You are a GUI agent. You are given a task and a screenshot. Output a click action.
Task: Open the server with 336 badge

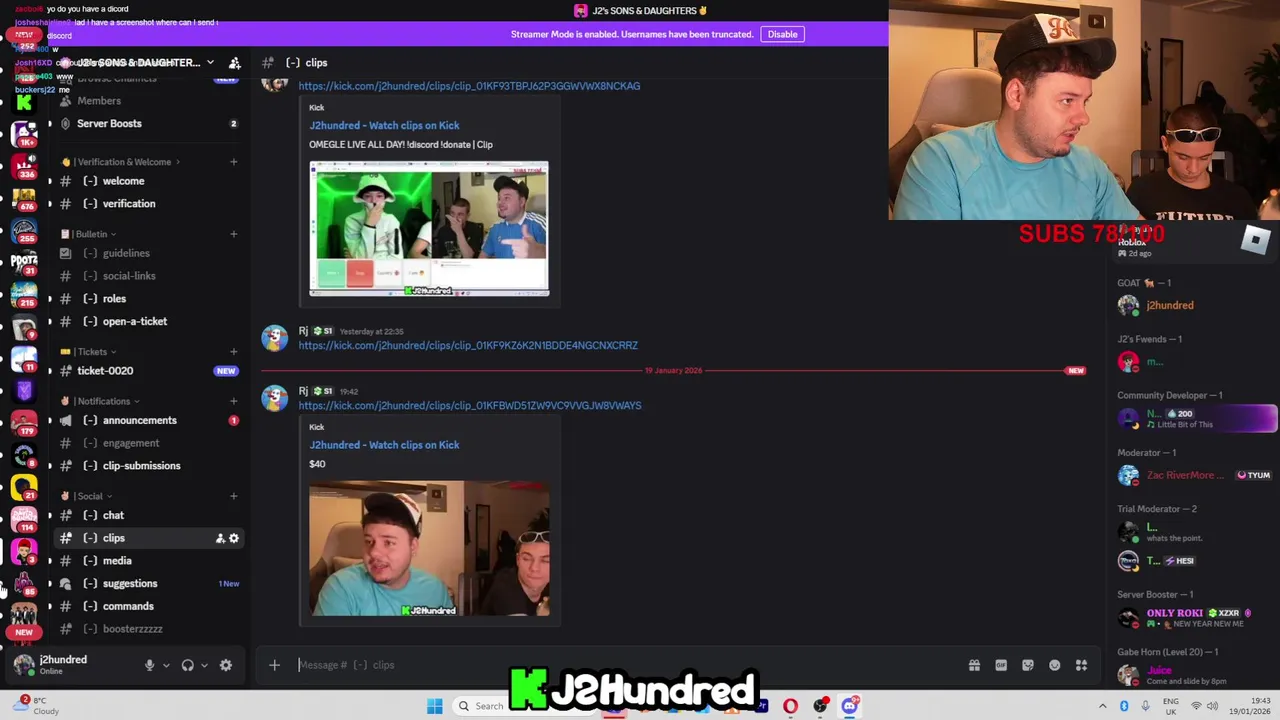point(24,166)
